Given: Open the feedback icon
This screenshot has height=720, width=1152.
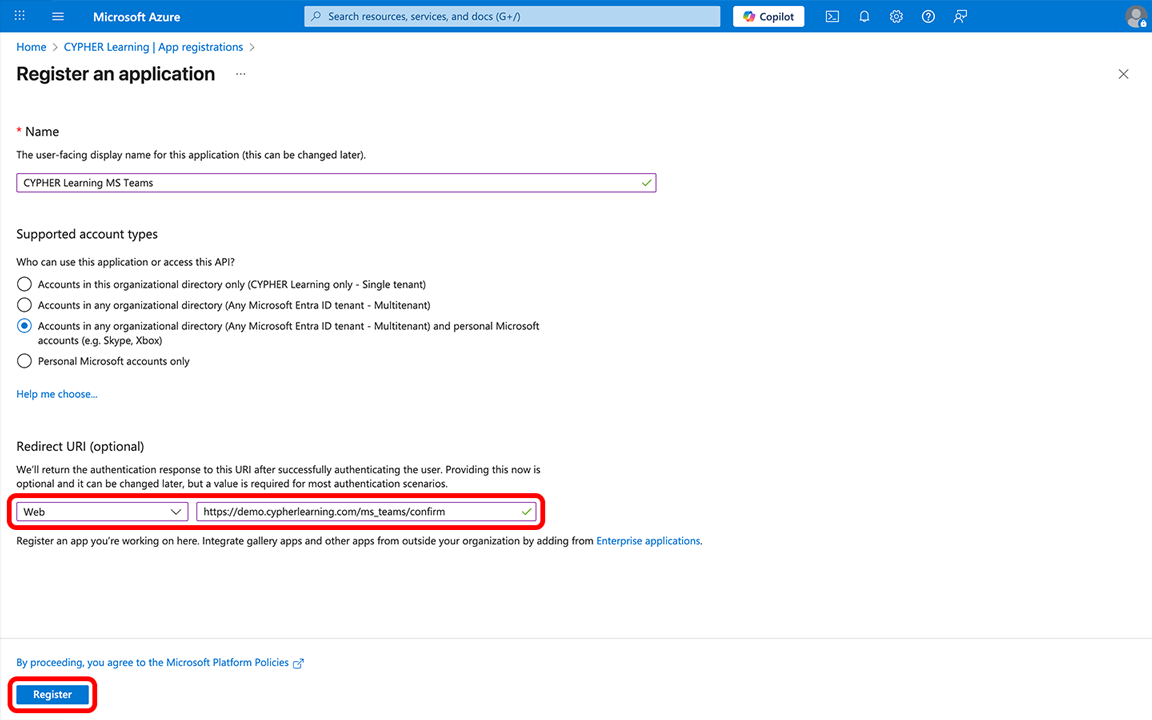Looking at the screenshot, I should coord(960,16).
